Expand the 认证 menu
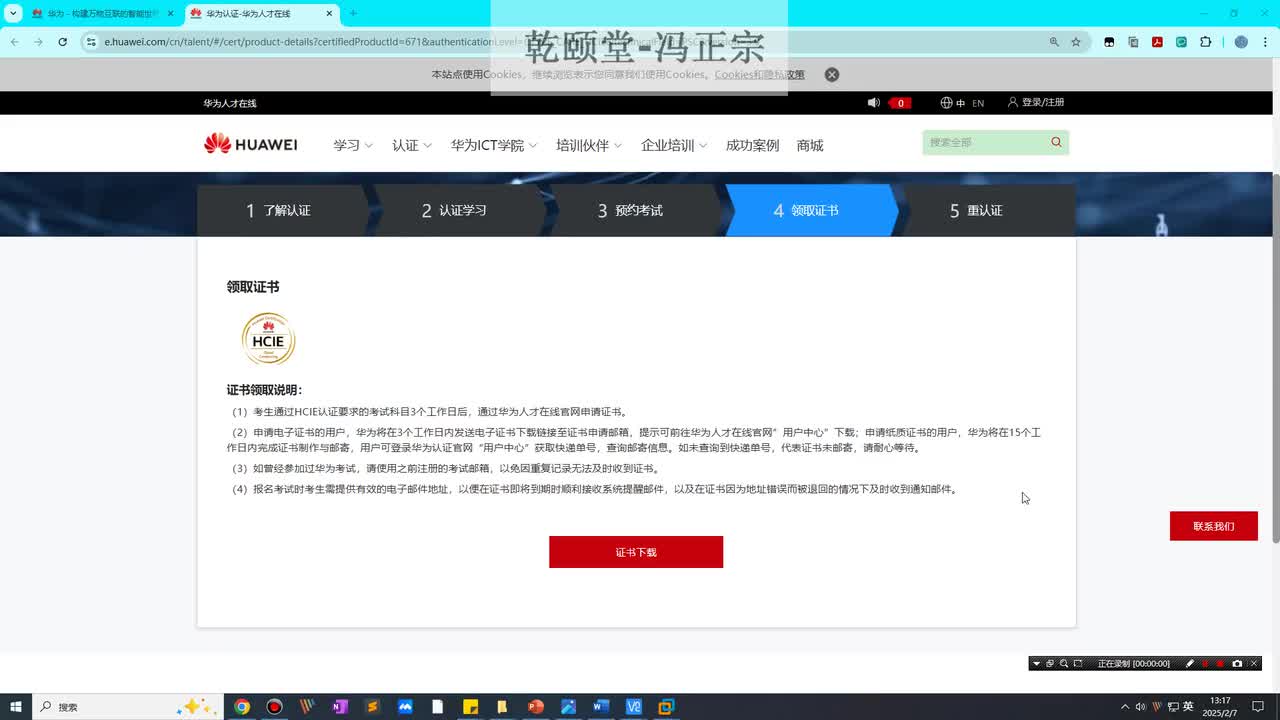 [x=411, y=145]
